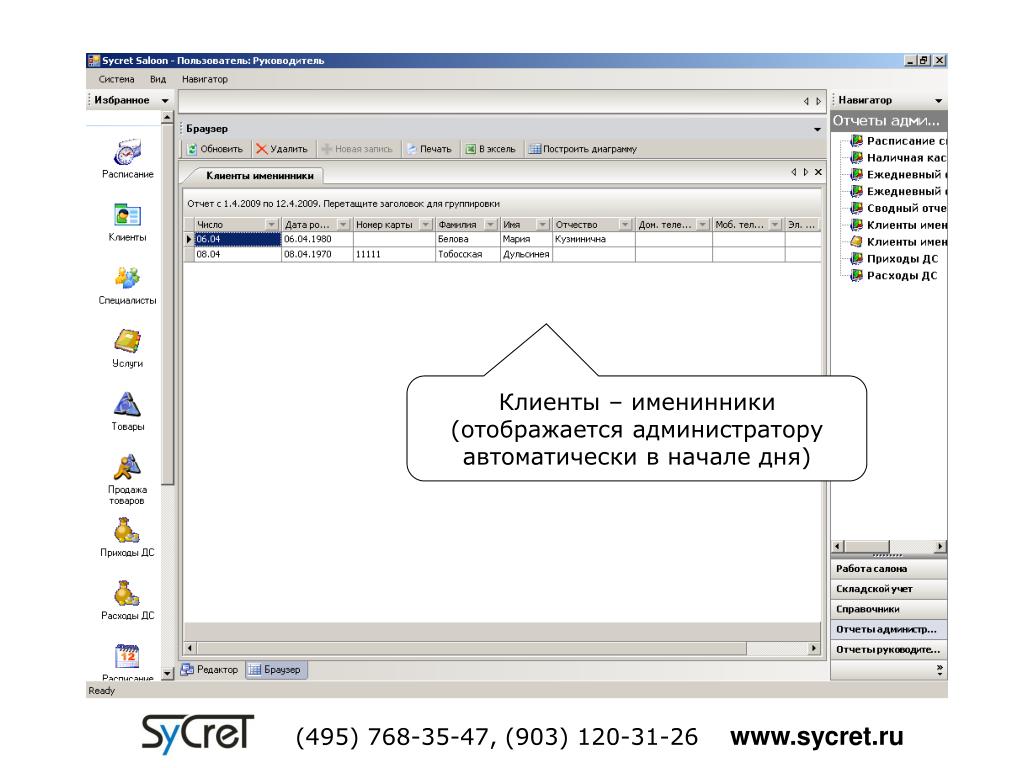
Task: Switch to the Браузер bottom tab
Action: coord(276,669)
